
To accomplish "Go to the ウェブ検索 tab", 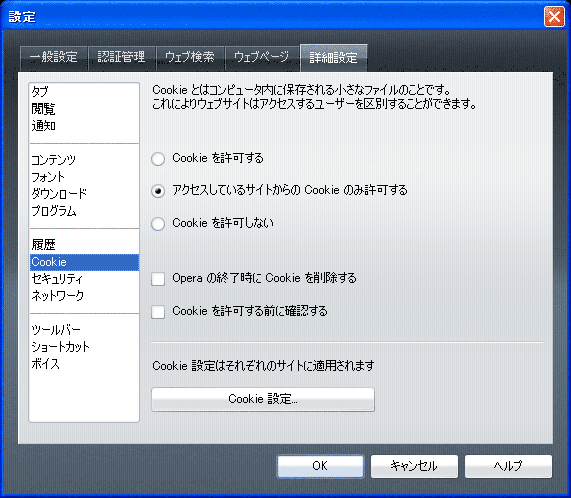I will [190, 58].
